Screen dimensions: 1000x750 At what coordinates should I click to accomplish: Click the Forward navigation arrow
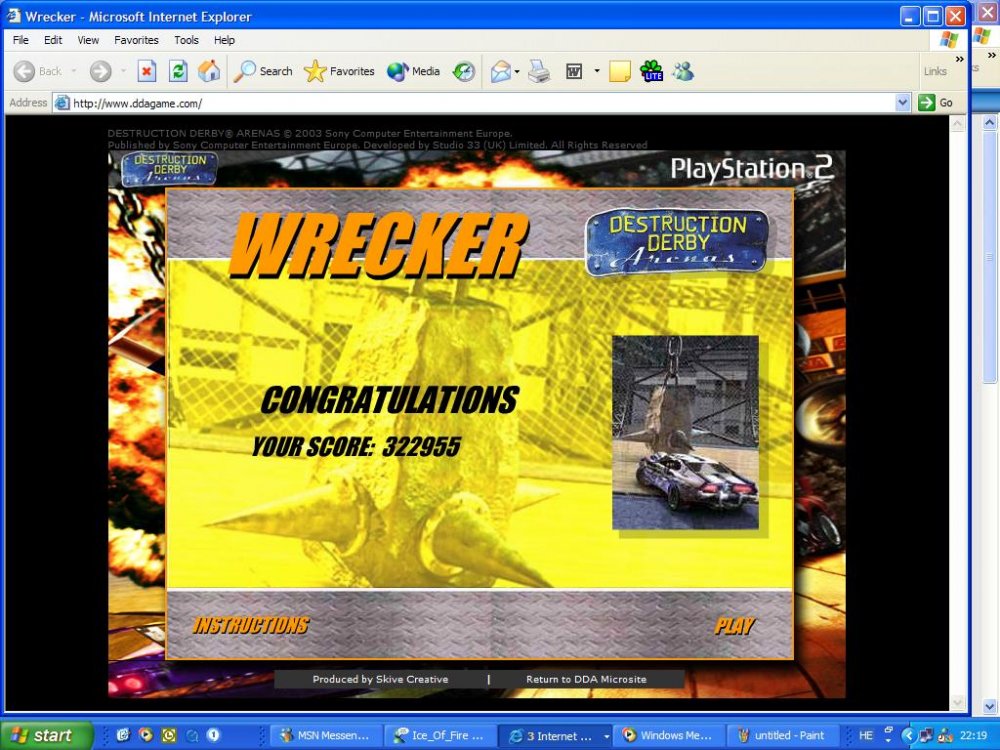pos(100,71)
